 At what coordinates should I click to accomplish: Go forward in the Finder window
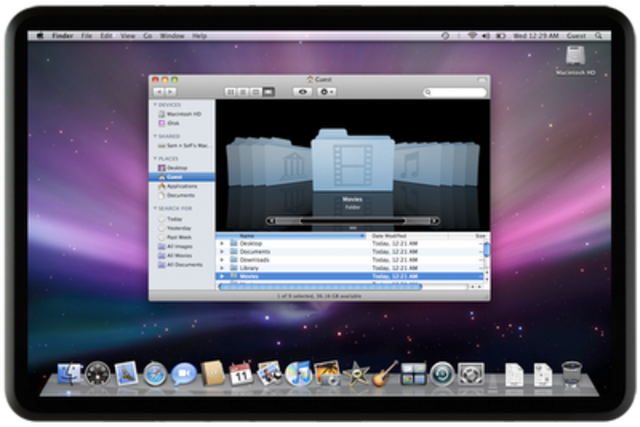point(171,92)
